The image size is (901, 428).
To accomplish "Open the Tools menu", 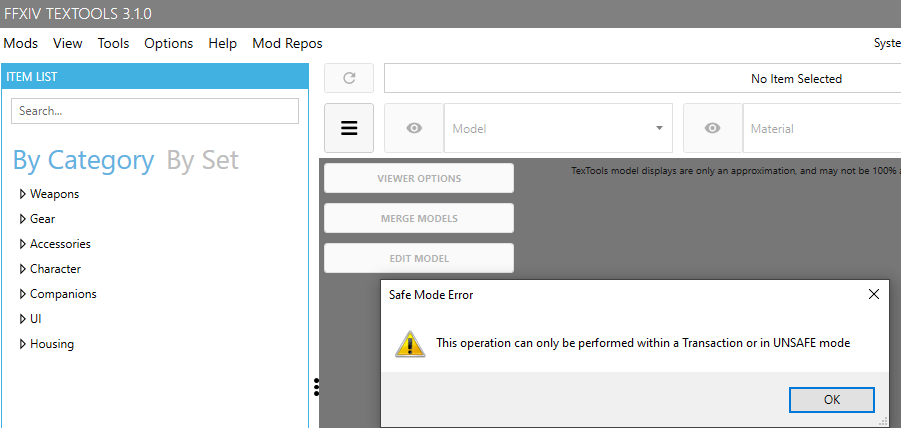I will [x=113, y=43].
